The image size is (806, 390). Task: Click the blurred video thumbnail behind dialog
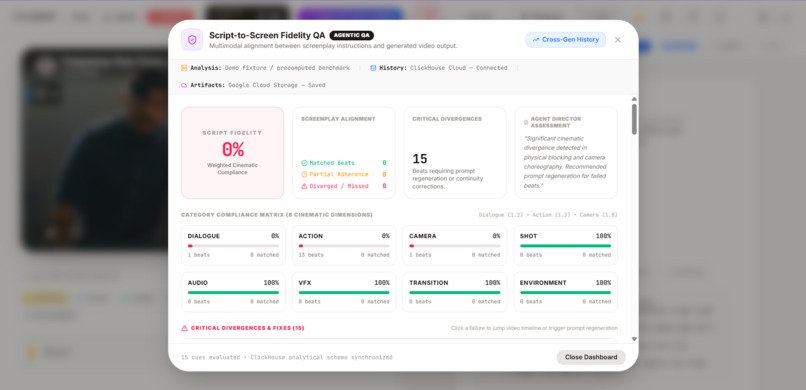click(95, 149)
